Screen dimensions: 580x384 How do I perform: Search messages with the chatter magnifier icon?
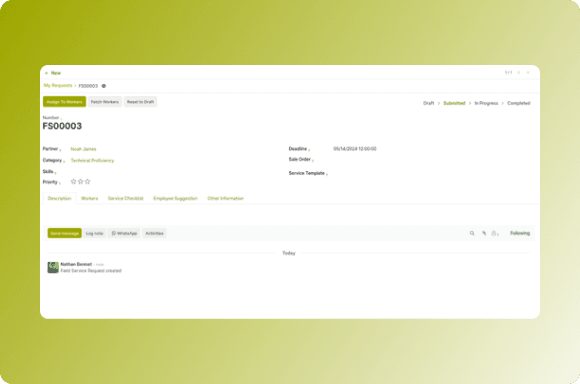coord(472,233)
